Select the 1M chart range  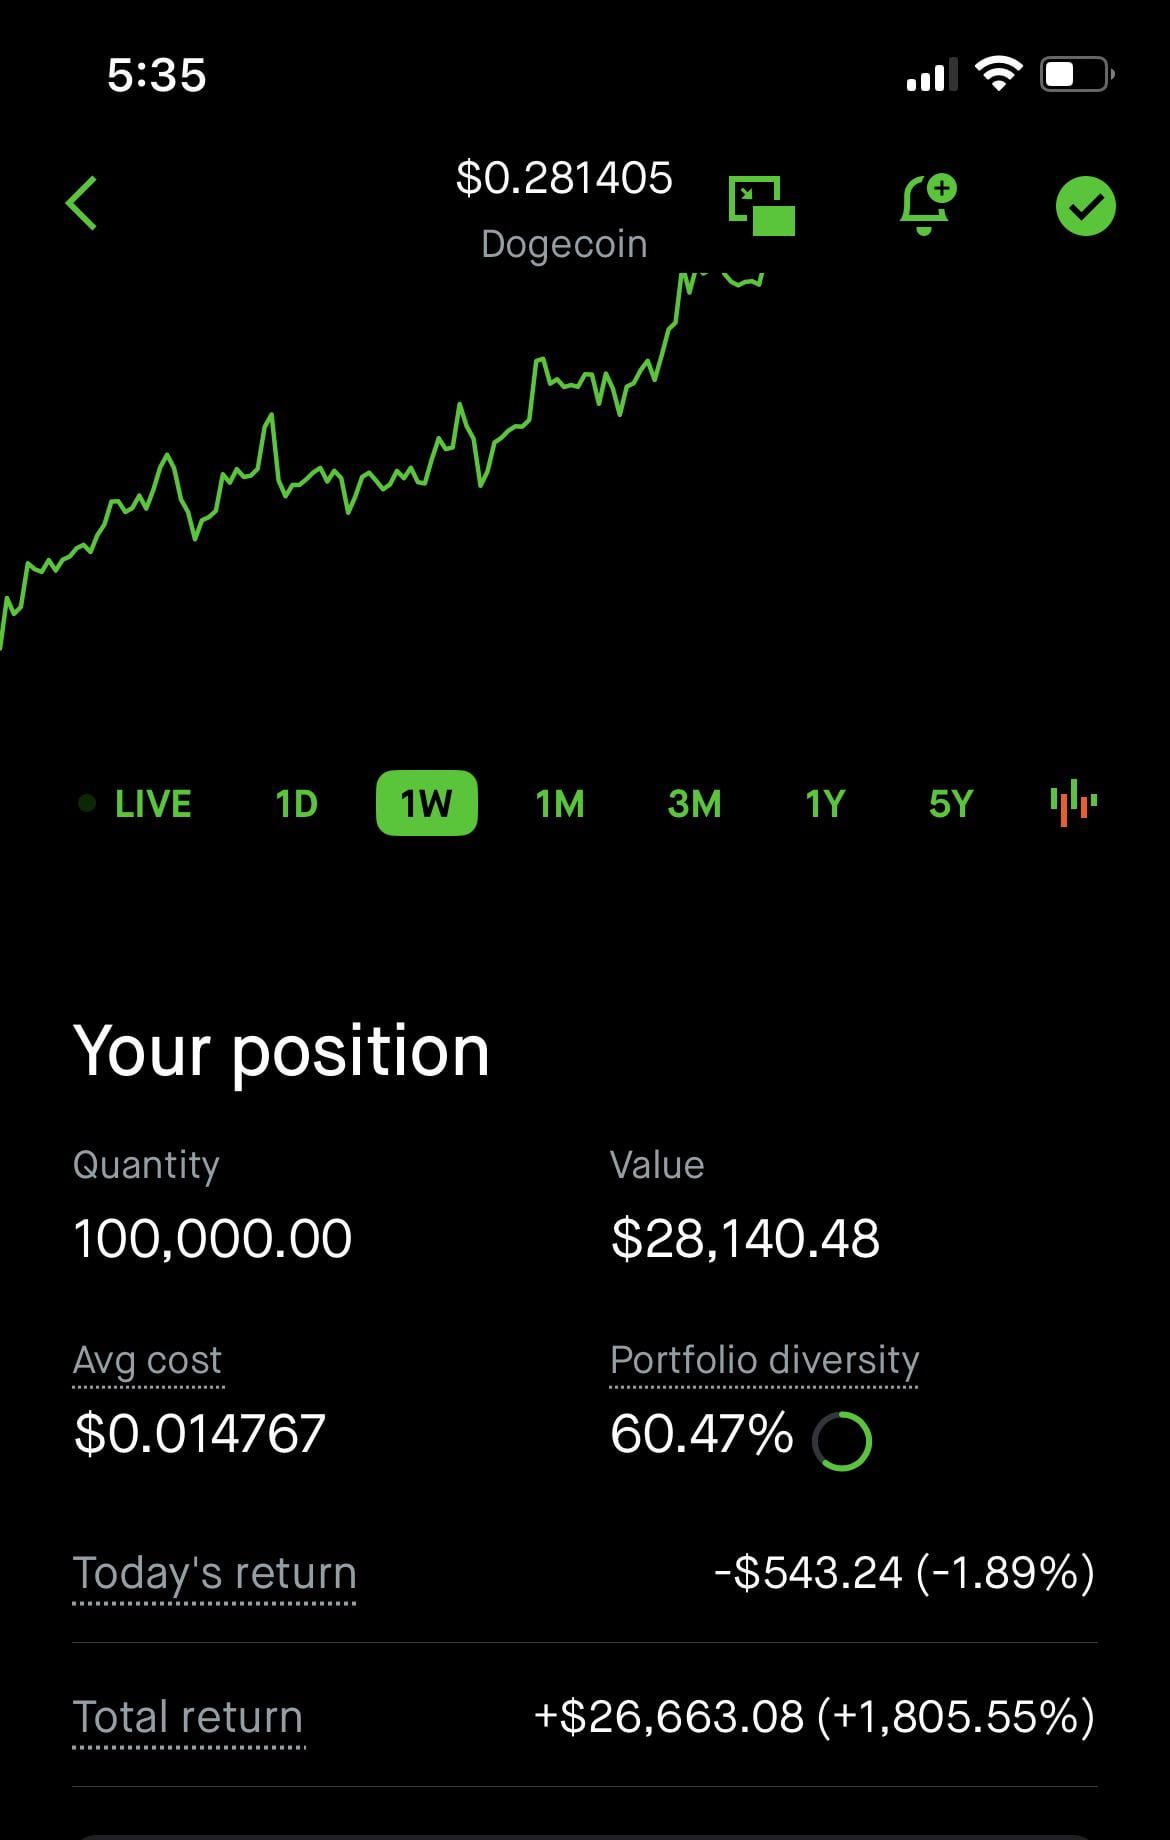click(560, 804)
